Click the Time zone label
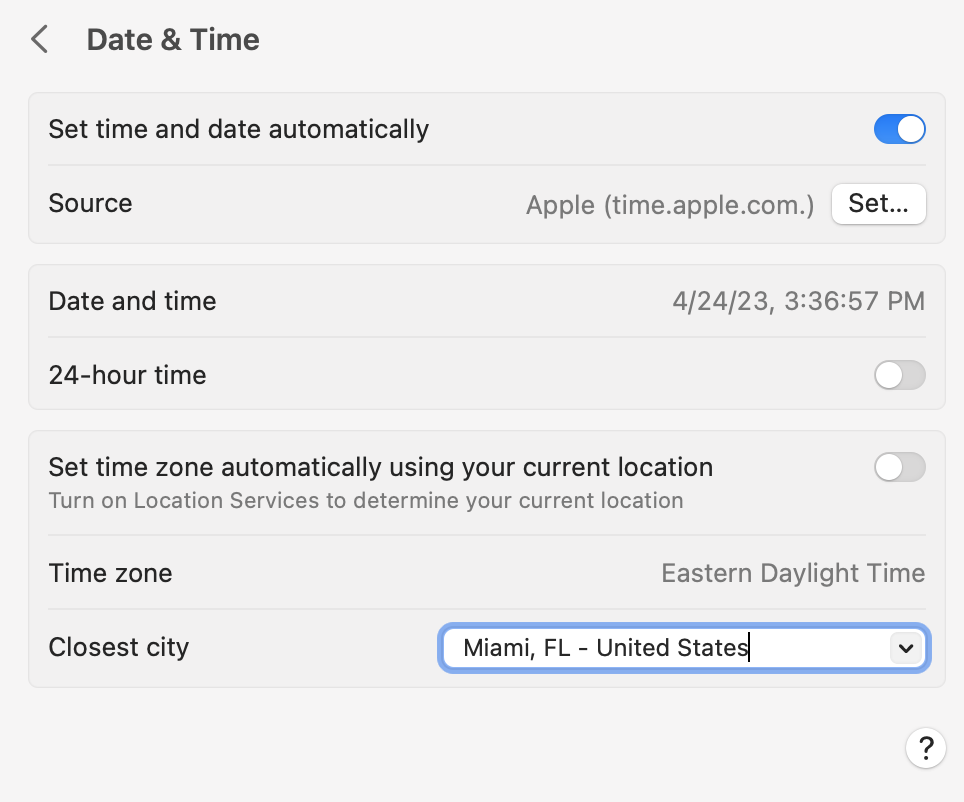The height and width of the screenshot is (802, 964). coord(110,574)
